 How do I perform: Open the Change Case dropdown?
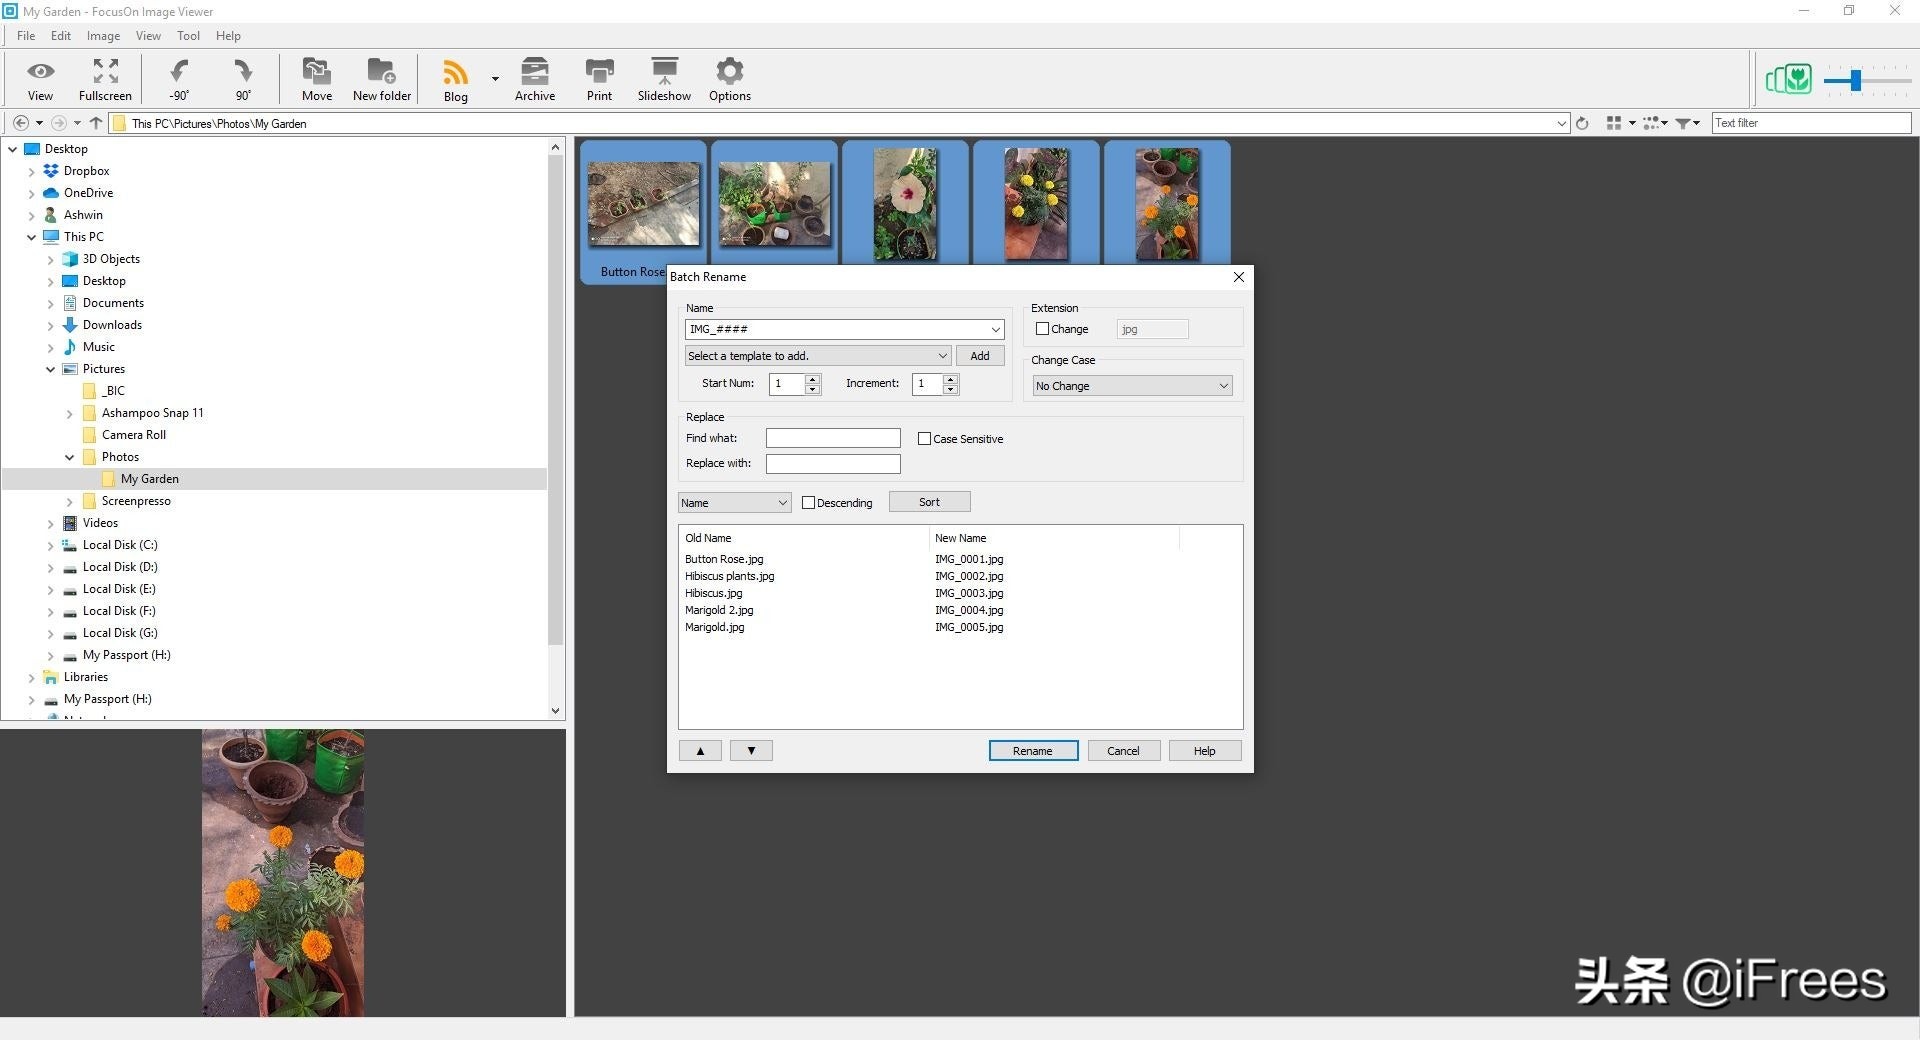click(x=1131, y=386)
